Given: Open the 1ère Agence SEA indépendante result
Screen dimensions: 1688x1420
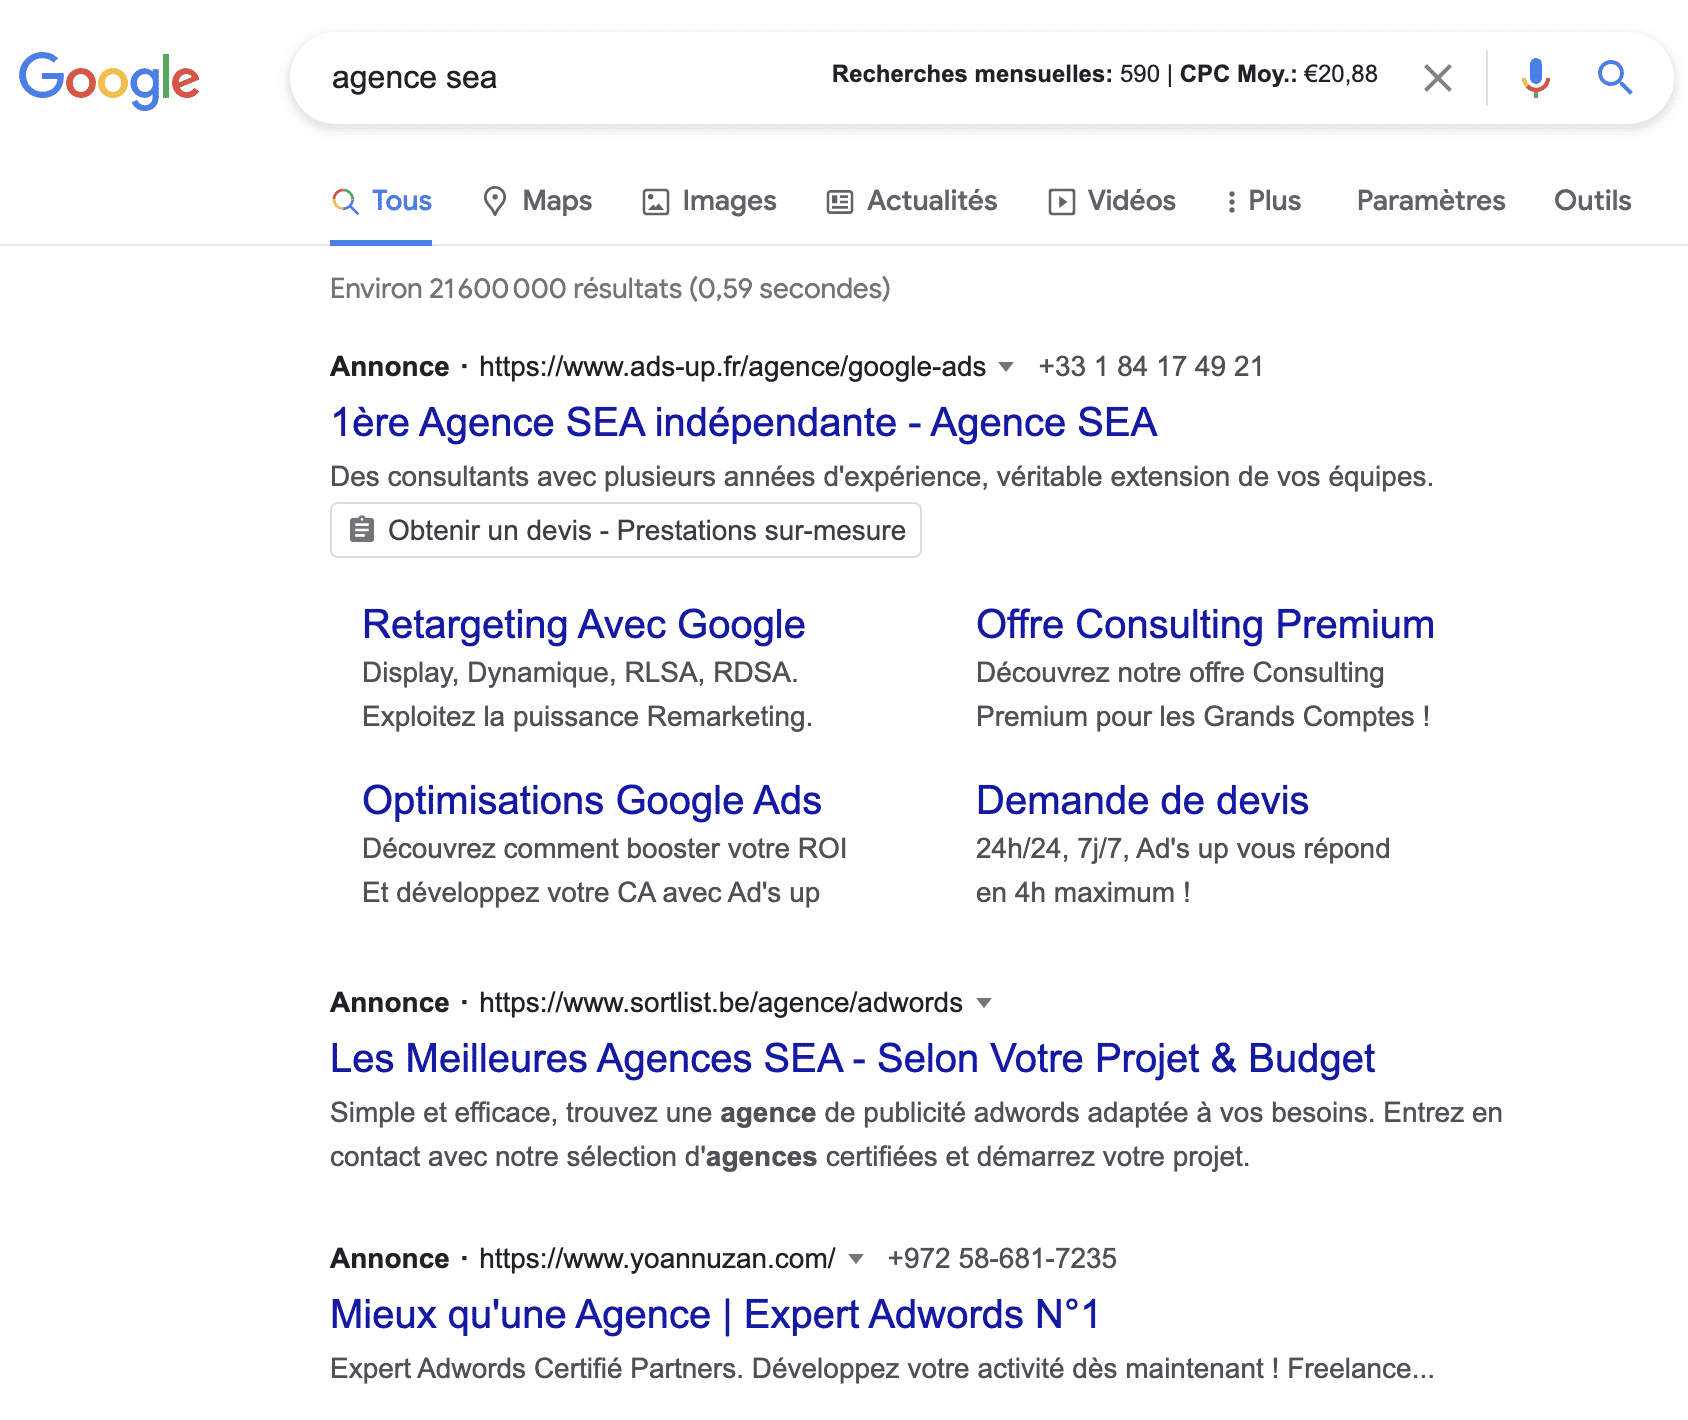Looking at the screenshot, I should (743, 422).
